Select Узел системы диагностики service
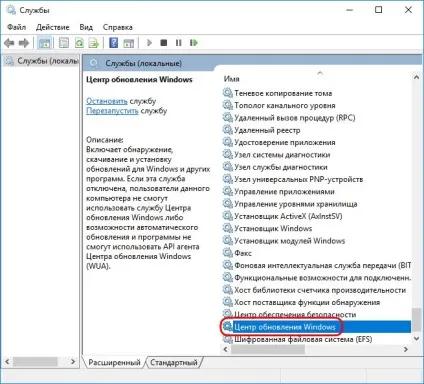 click(282, 155)
